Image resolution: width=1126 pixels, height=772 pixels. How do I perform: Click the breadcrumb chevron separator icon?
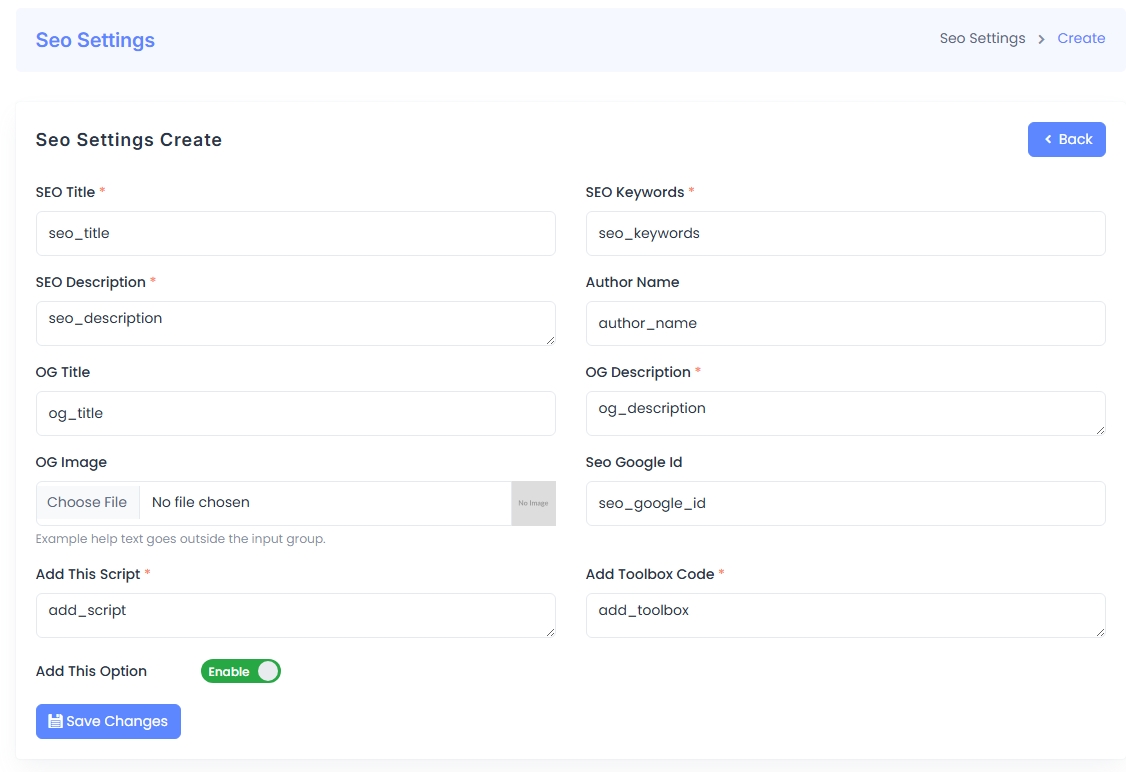tap(1041, 39)
